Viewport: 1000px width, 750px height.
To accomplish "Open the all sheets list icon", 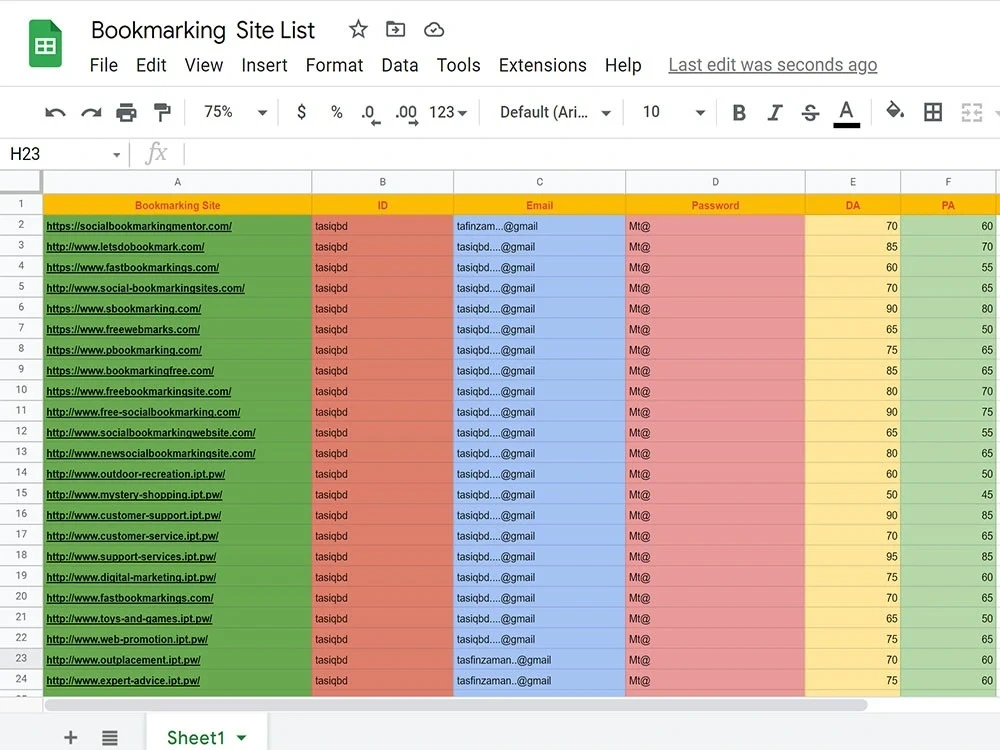I will point(110,738).
